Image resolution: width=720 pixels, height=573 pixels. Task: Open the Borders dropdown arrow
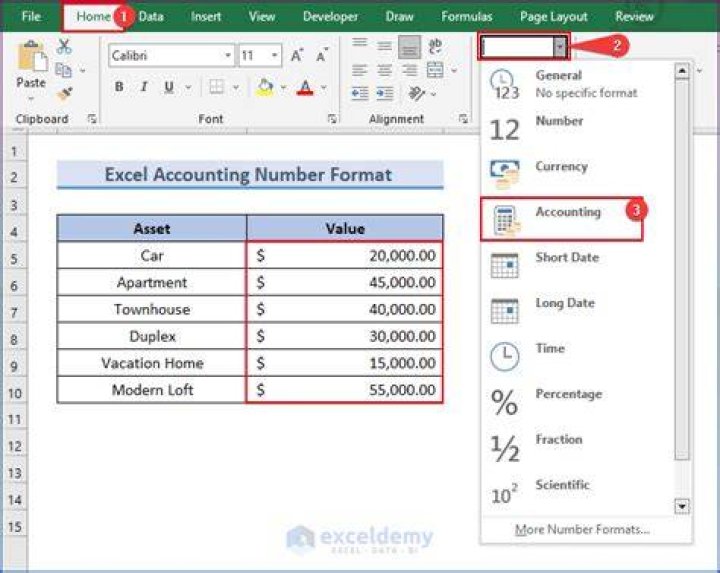236,87
